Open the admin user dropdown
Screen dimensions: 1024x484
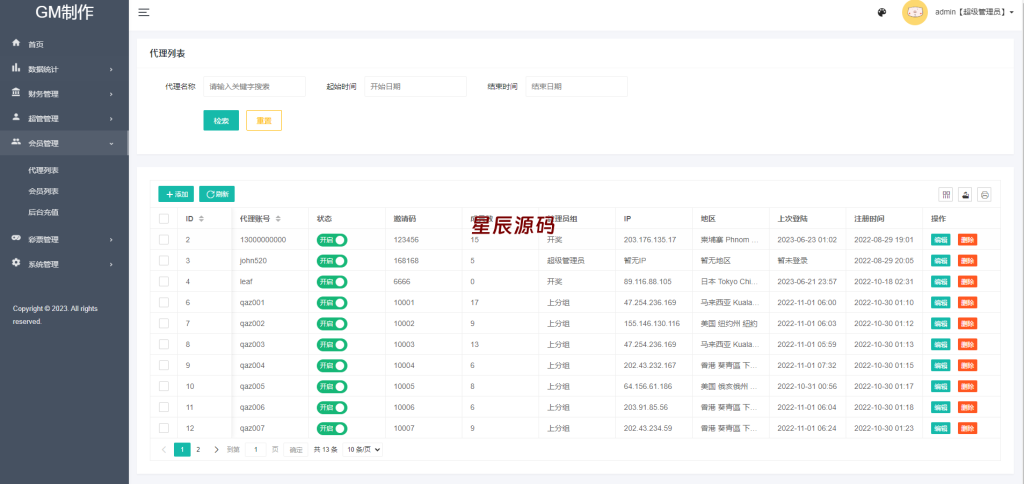coord(974,12)
